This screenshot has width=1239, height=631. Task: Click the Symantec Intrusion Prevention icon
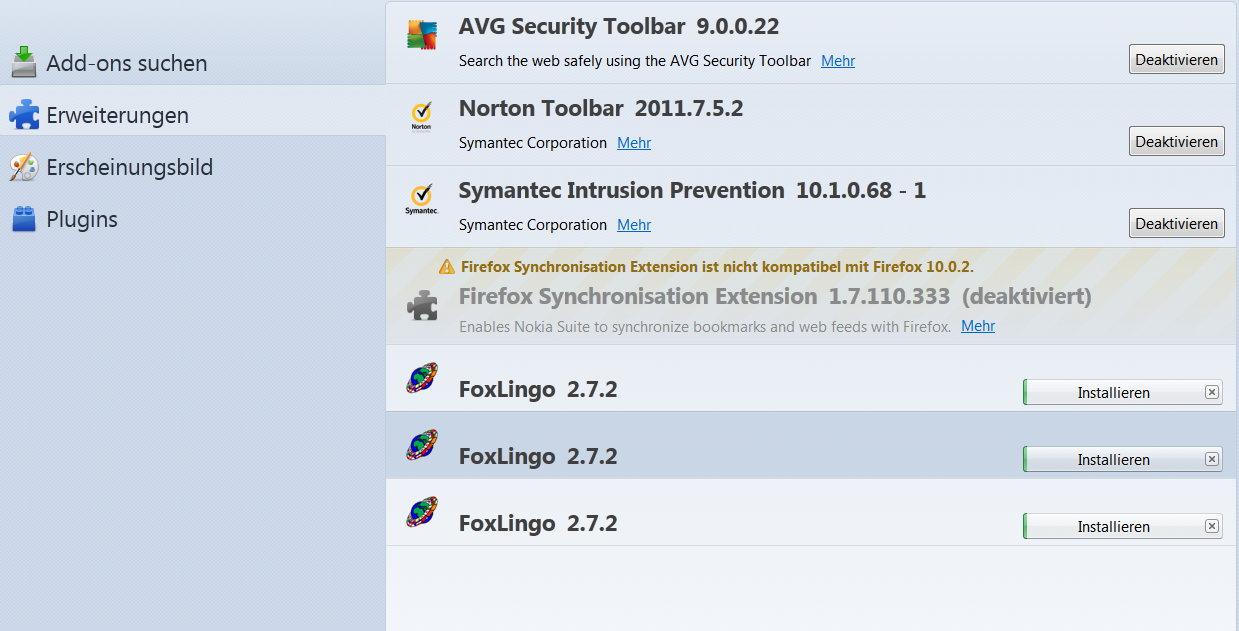tap(422, 198)
